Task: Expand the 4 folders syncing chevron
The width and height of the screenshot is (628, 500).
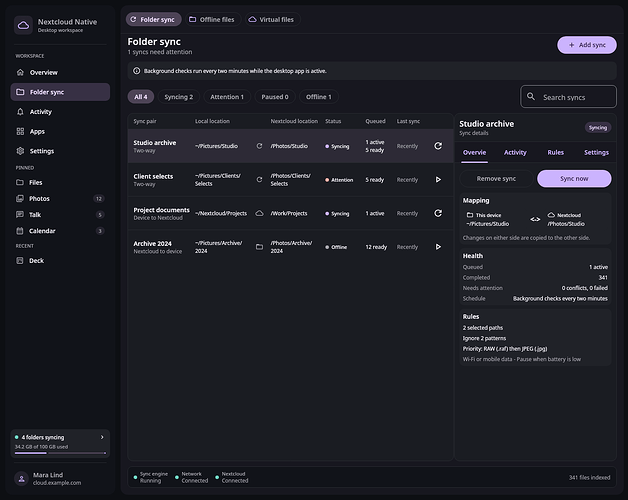Action: pyautogui.click(x=102, y=437)
